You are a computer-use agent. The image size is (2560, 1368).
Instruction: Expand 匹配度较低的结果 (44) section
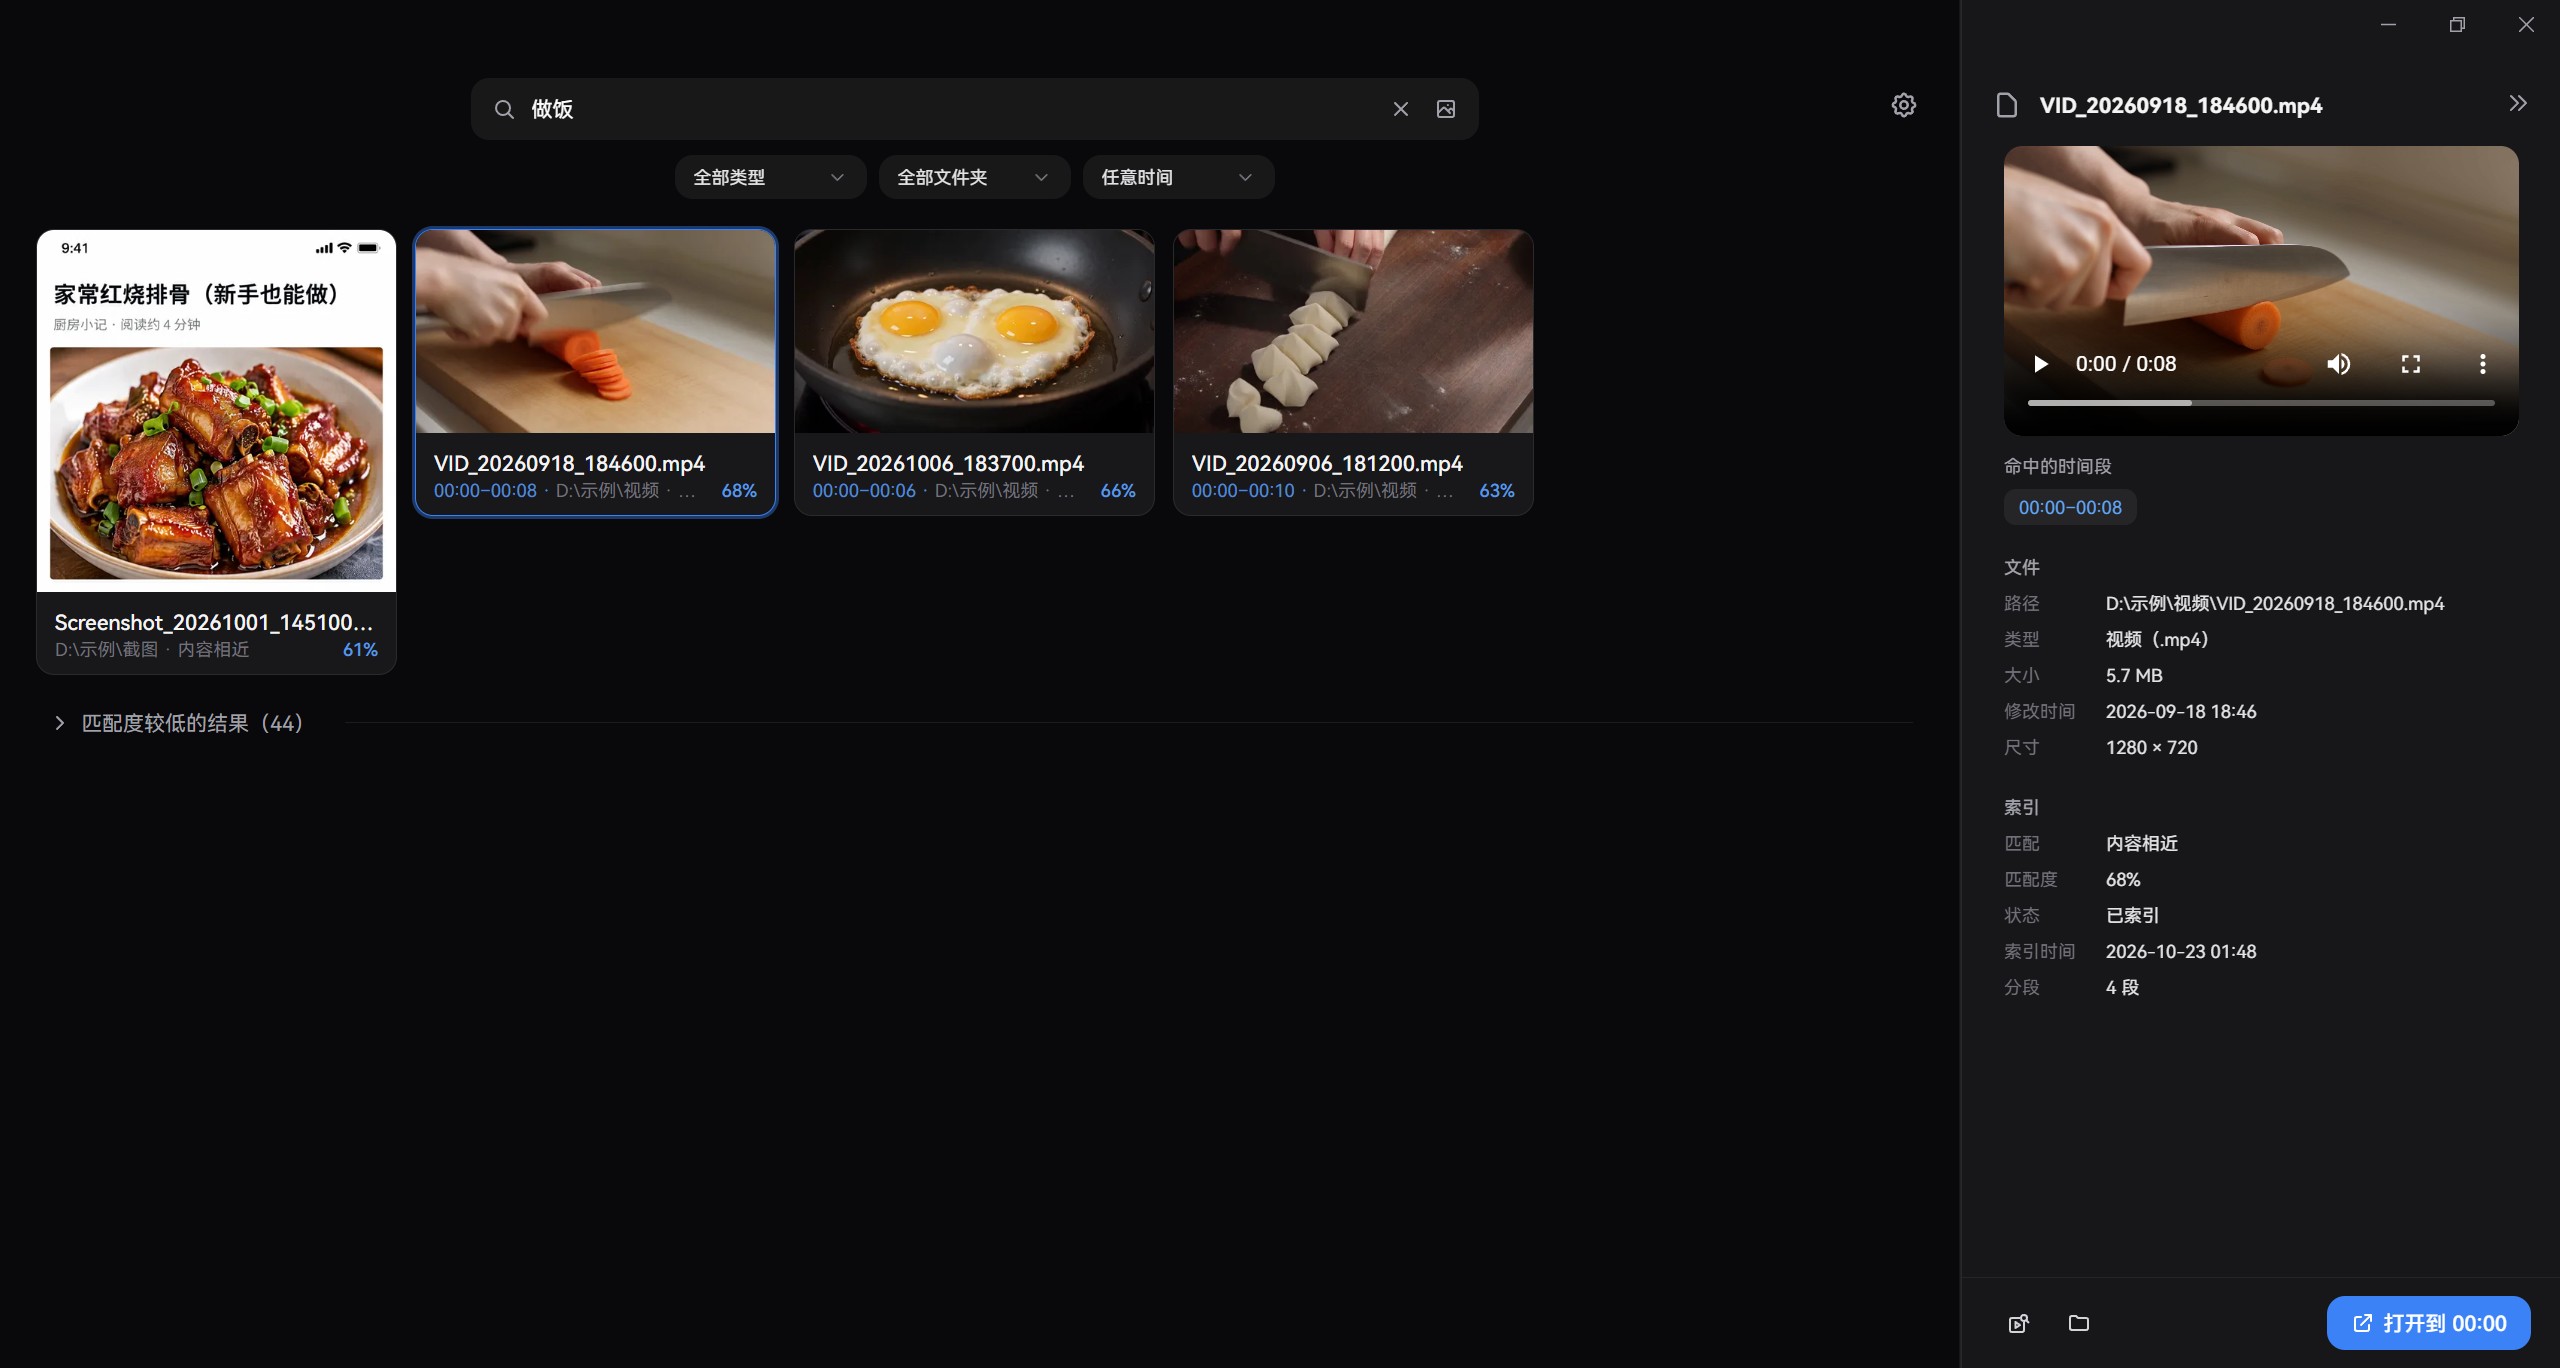pos(178,723)
